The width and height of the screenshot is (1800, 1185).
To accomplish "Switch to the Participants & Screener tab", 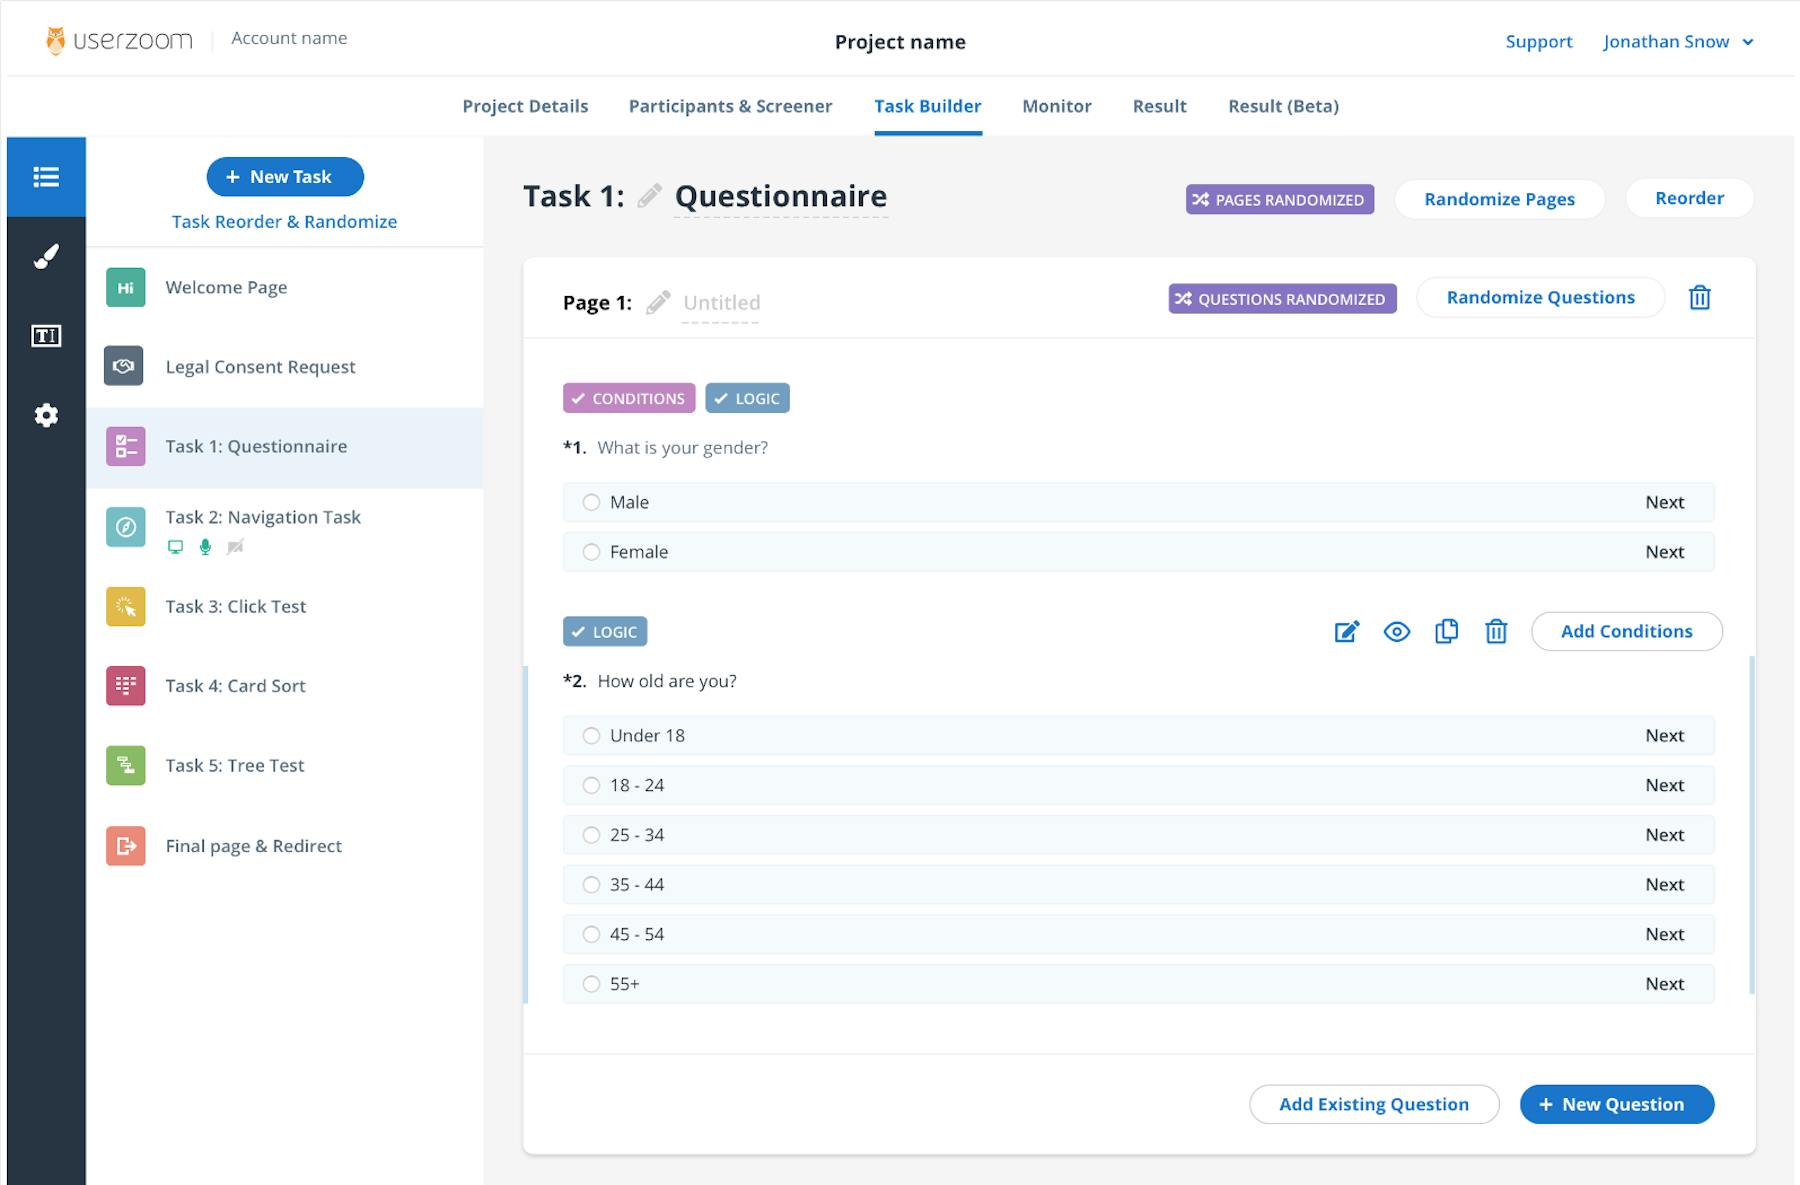I will pyautogui.click(x=730, y=106).
